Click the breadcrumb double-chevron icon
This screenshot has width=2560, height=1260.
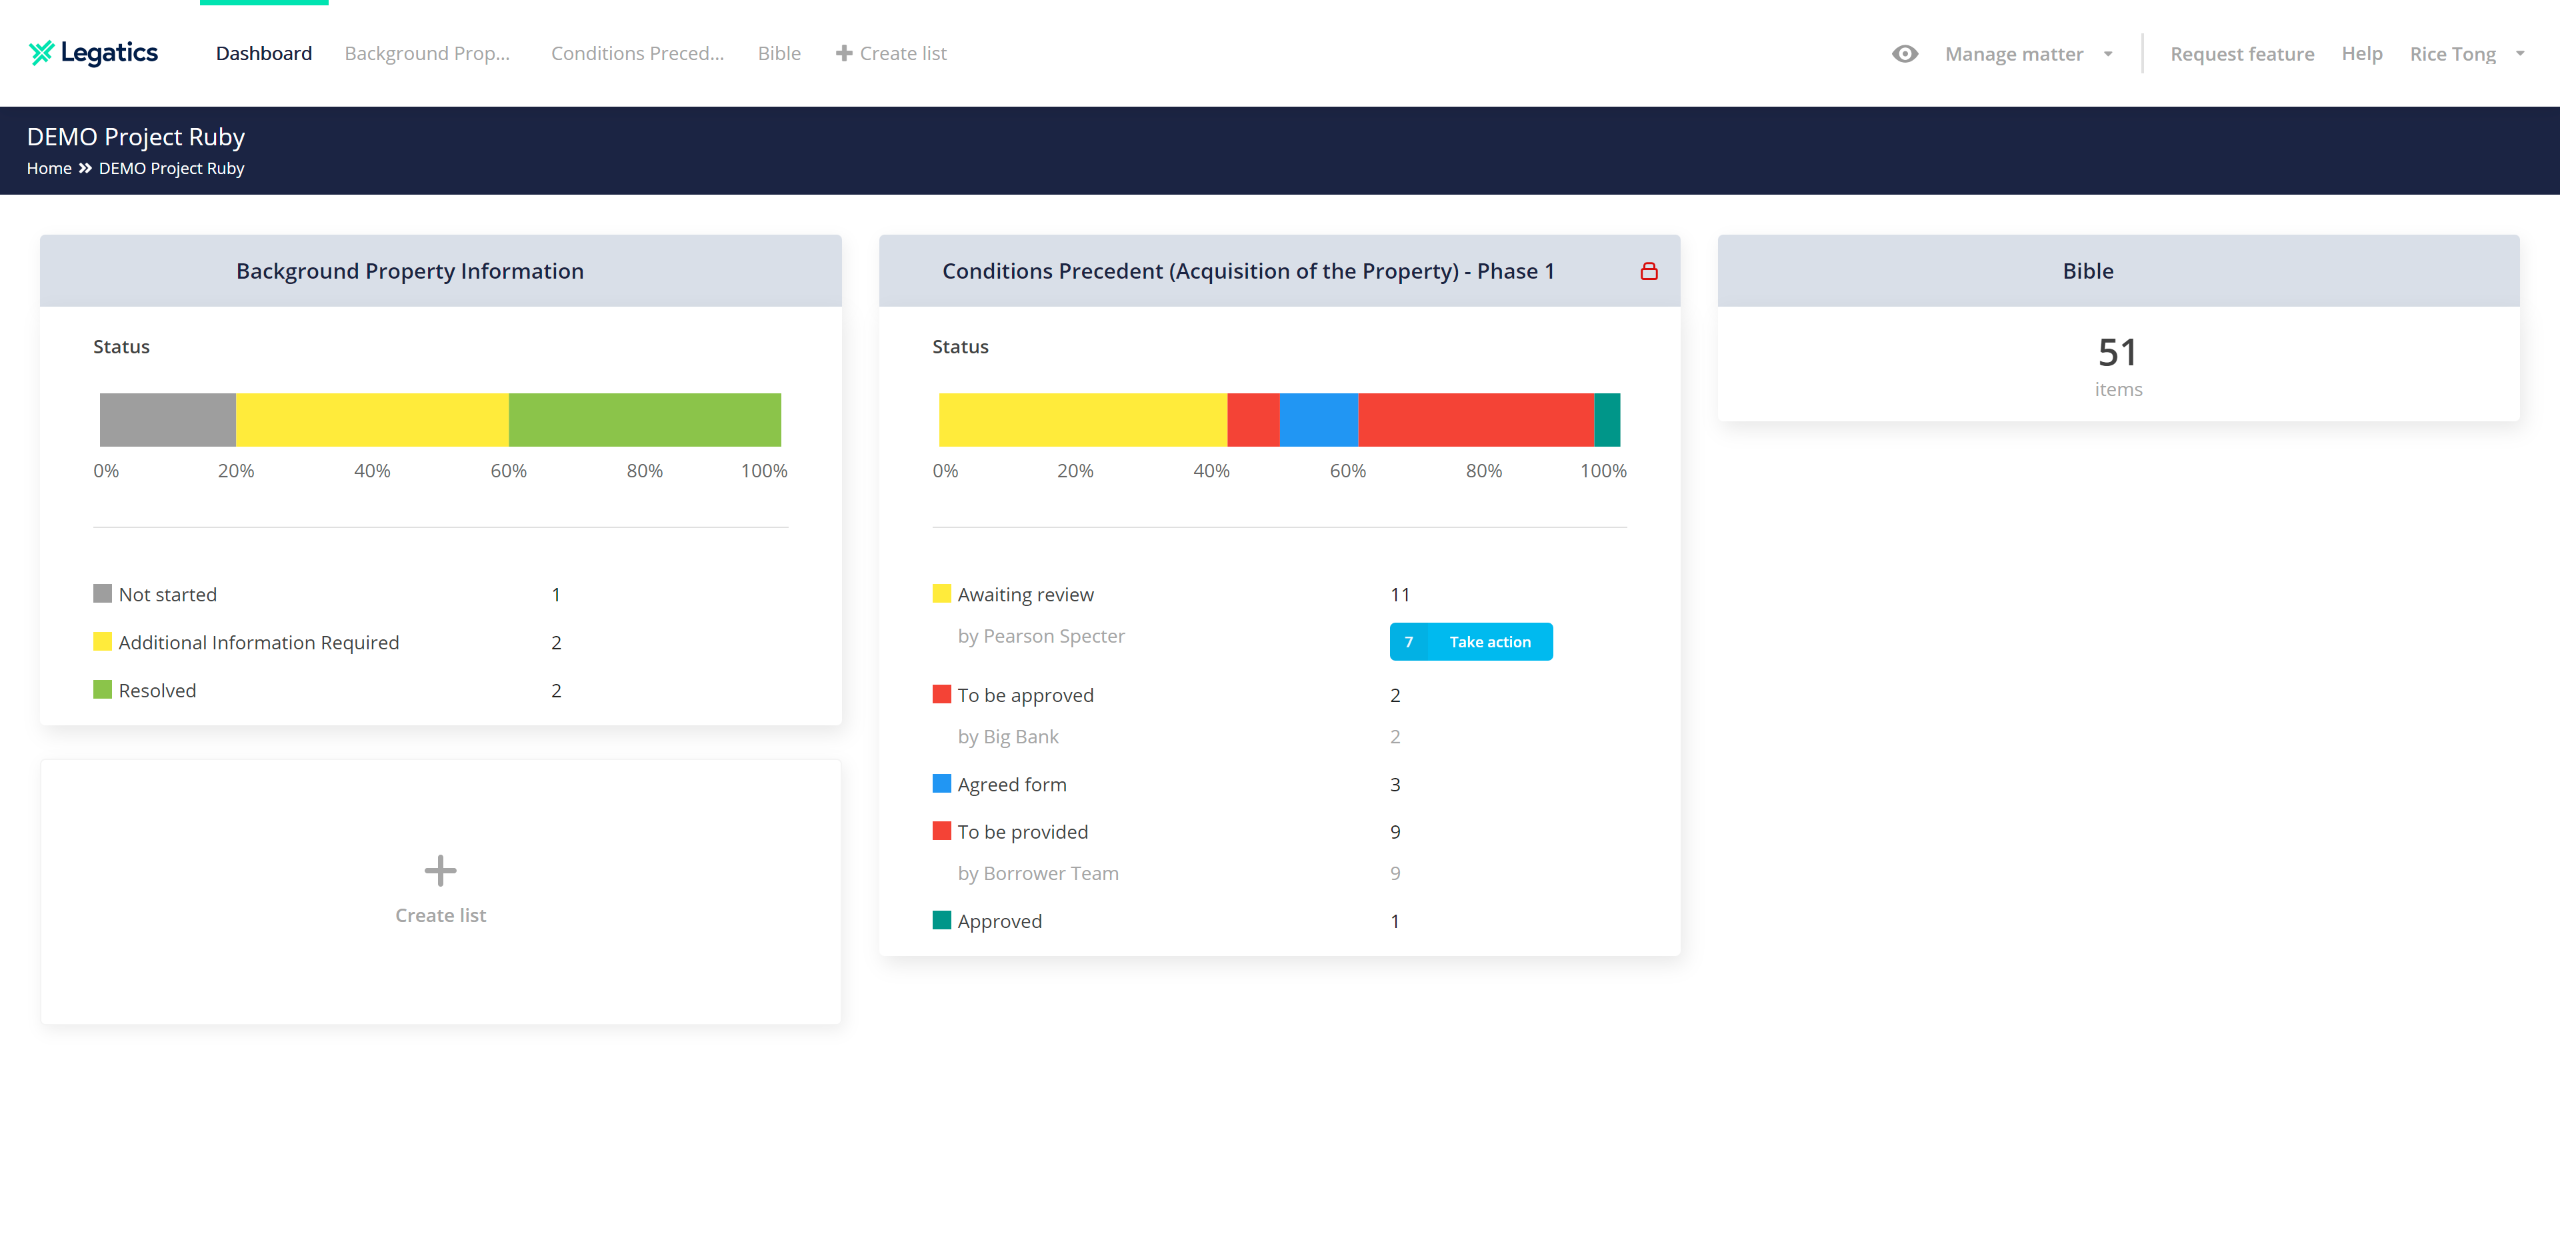[x=85, y=168]
